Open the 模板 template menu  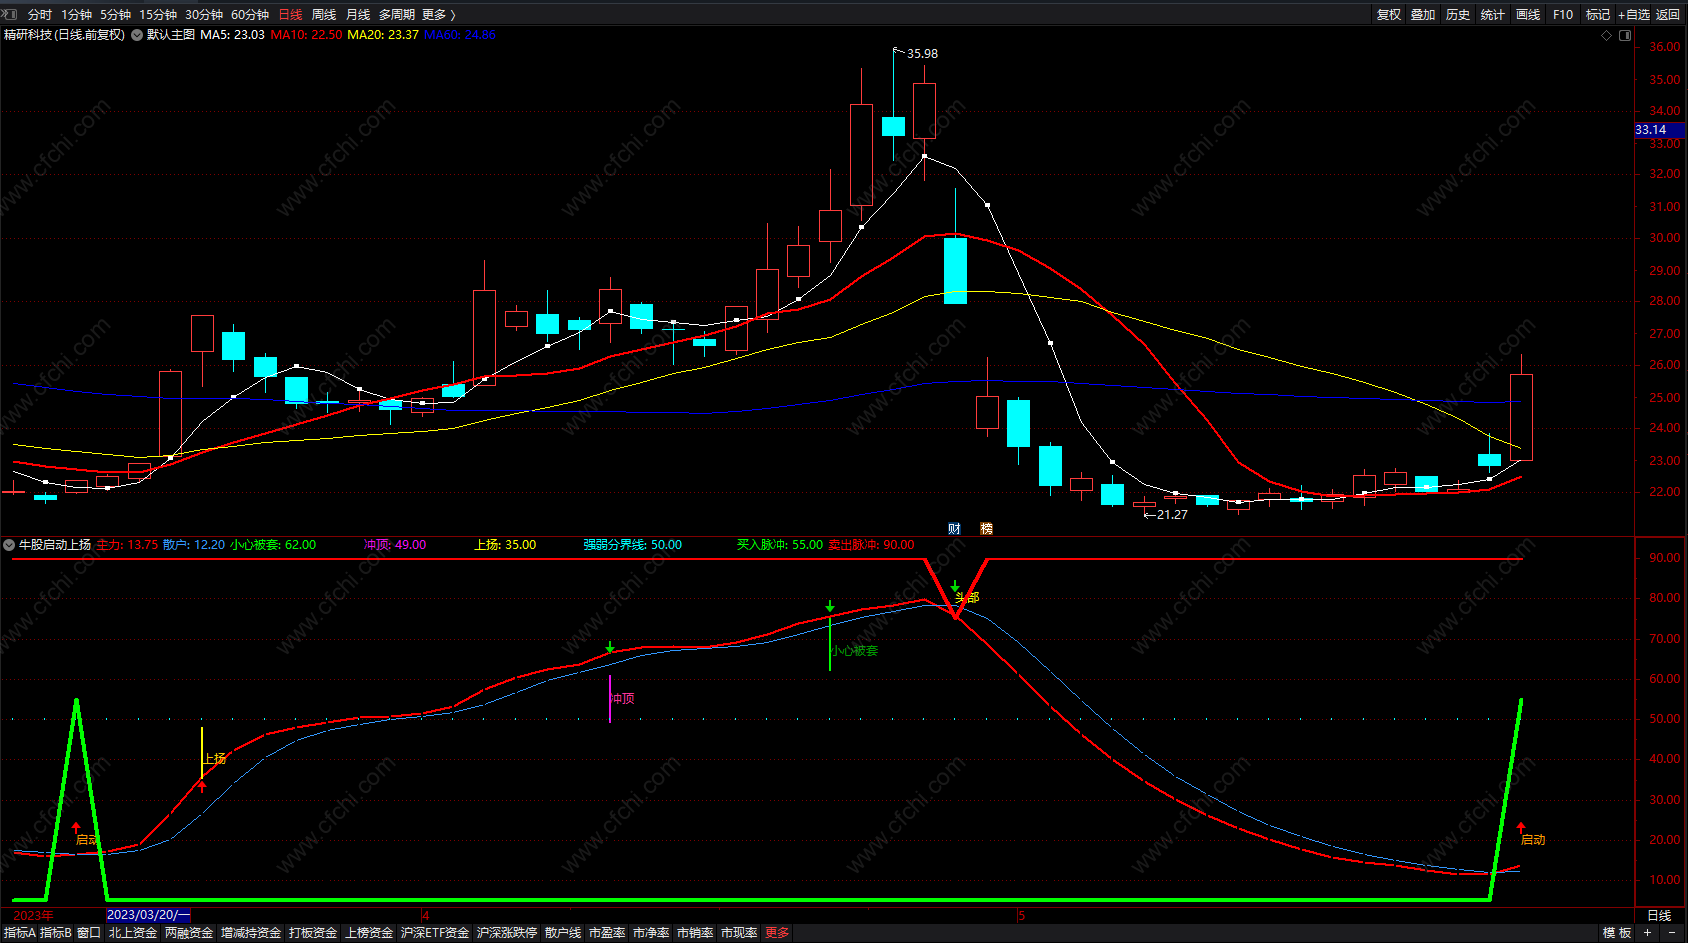tap(1617, 933)
